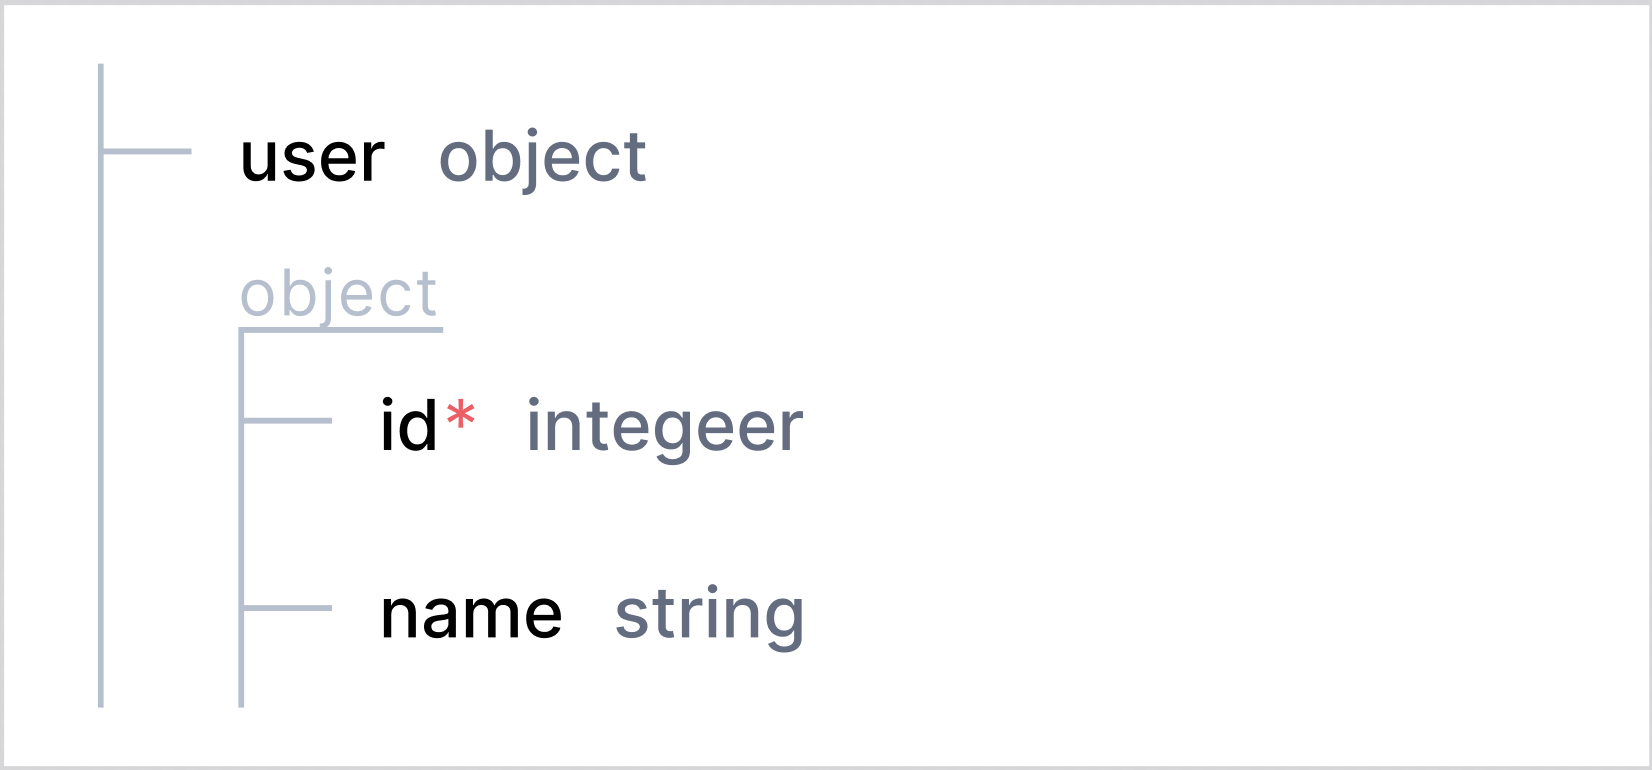This screenshot has width=1652, height=770.
Task: Select the name property name
Action: click(x=471, y=615)
